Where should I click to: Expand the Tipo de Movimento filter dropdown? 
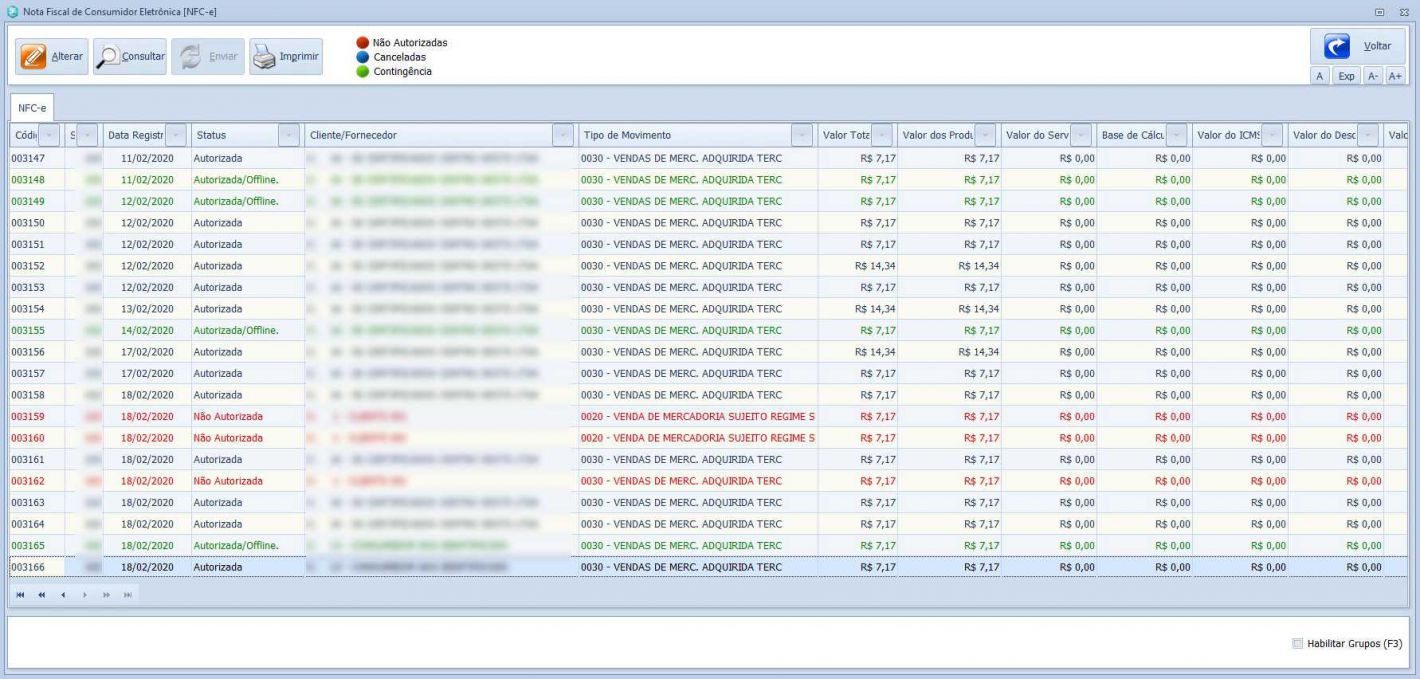tap(802, 135)
